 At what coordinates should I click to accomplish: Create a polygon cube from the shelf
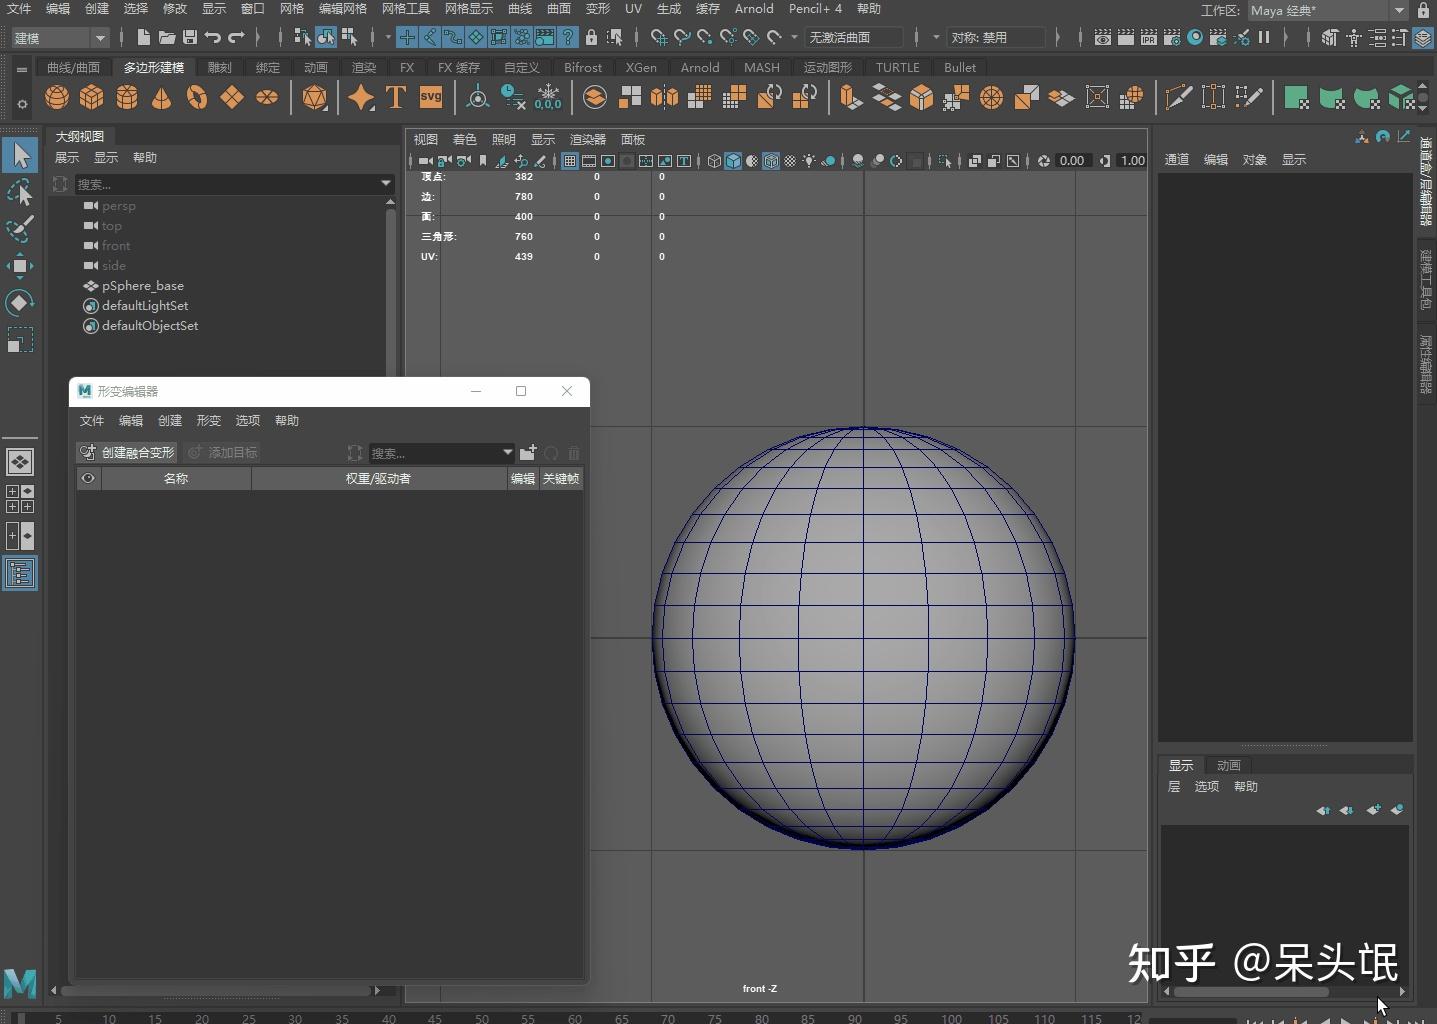[92, 97]
